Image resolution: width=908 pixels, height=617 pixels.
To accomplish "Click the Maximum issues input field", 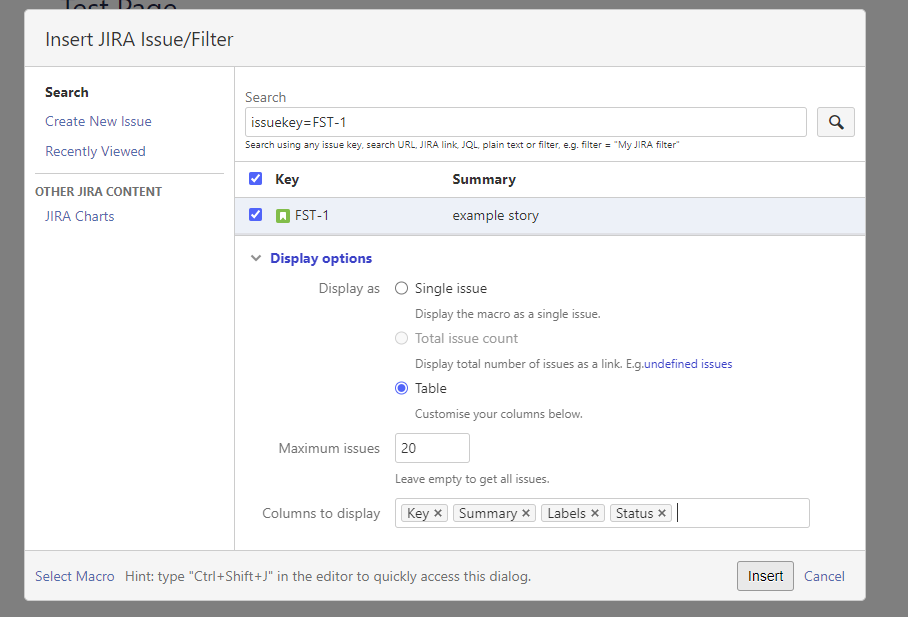I will pyautogui.click(x=432, y=448).
